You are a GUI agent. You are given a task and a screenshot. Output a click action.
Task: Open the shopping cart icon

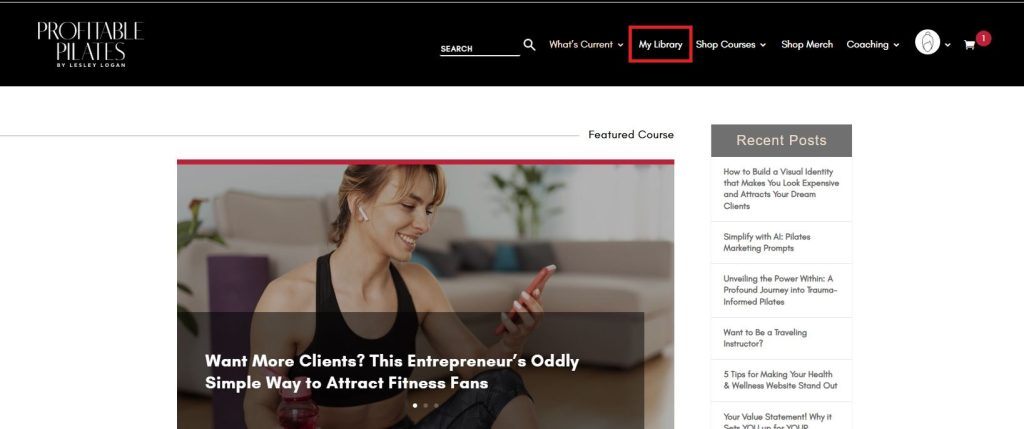(969, 45)
